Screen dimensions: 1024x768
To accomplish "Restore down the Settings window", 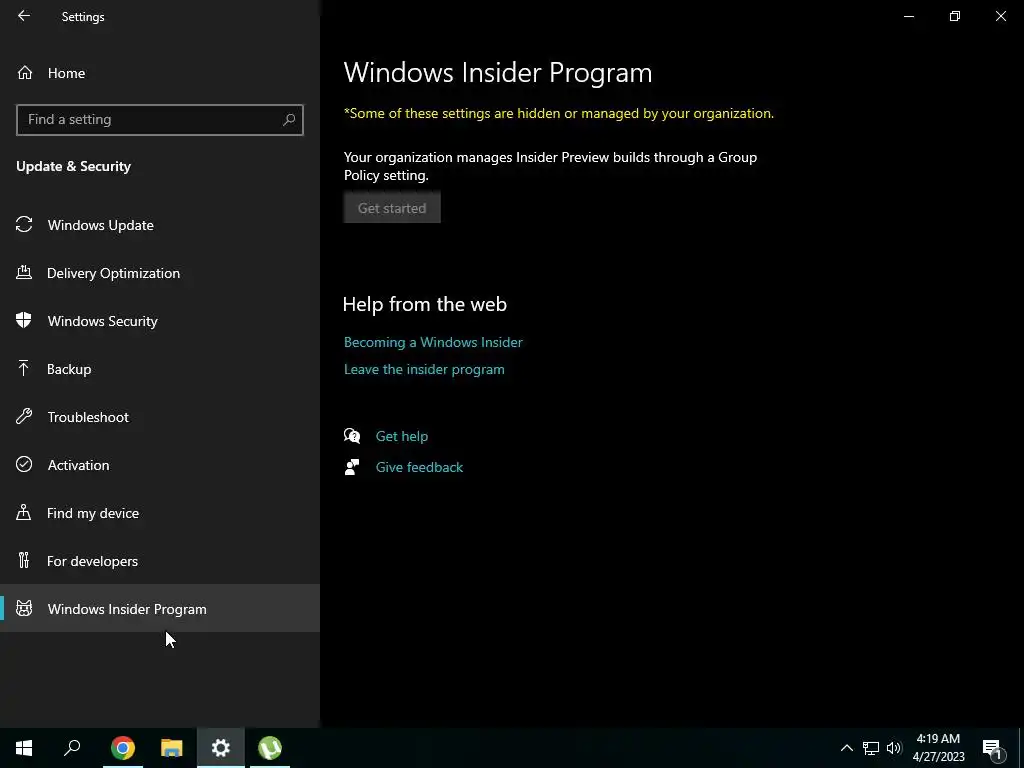I will pyautogui.click(x=955, y=16).
